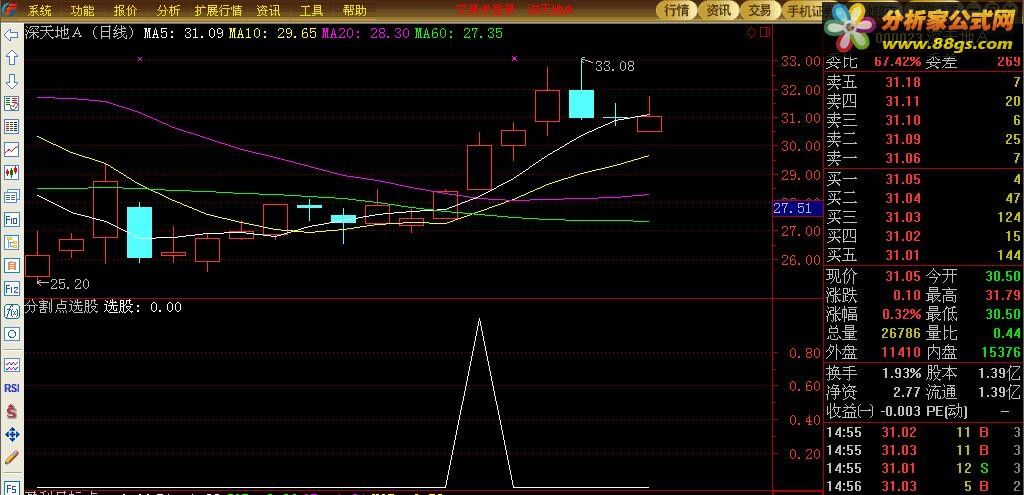Select the 买五 31.01 order row
This screenshot has height=495, width=1024.
point(923,255)
